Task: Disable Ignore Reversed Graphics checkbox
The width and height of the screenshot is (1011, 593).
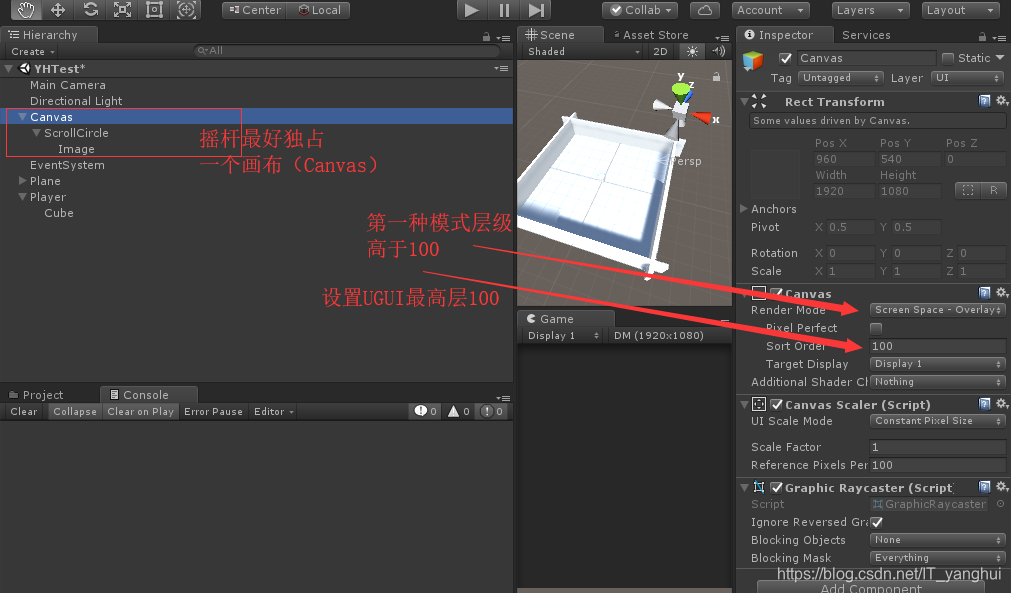Action: tap(877, 522)
